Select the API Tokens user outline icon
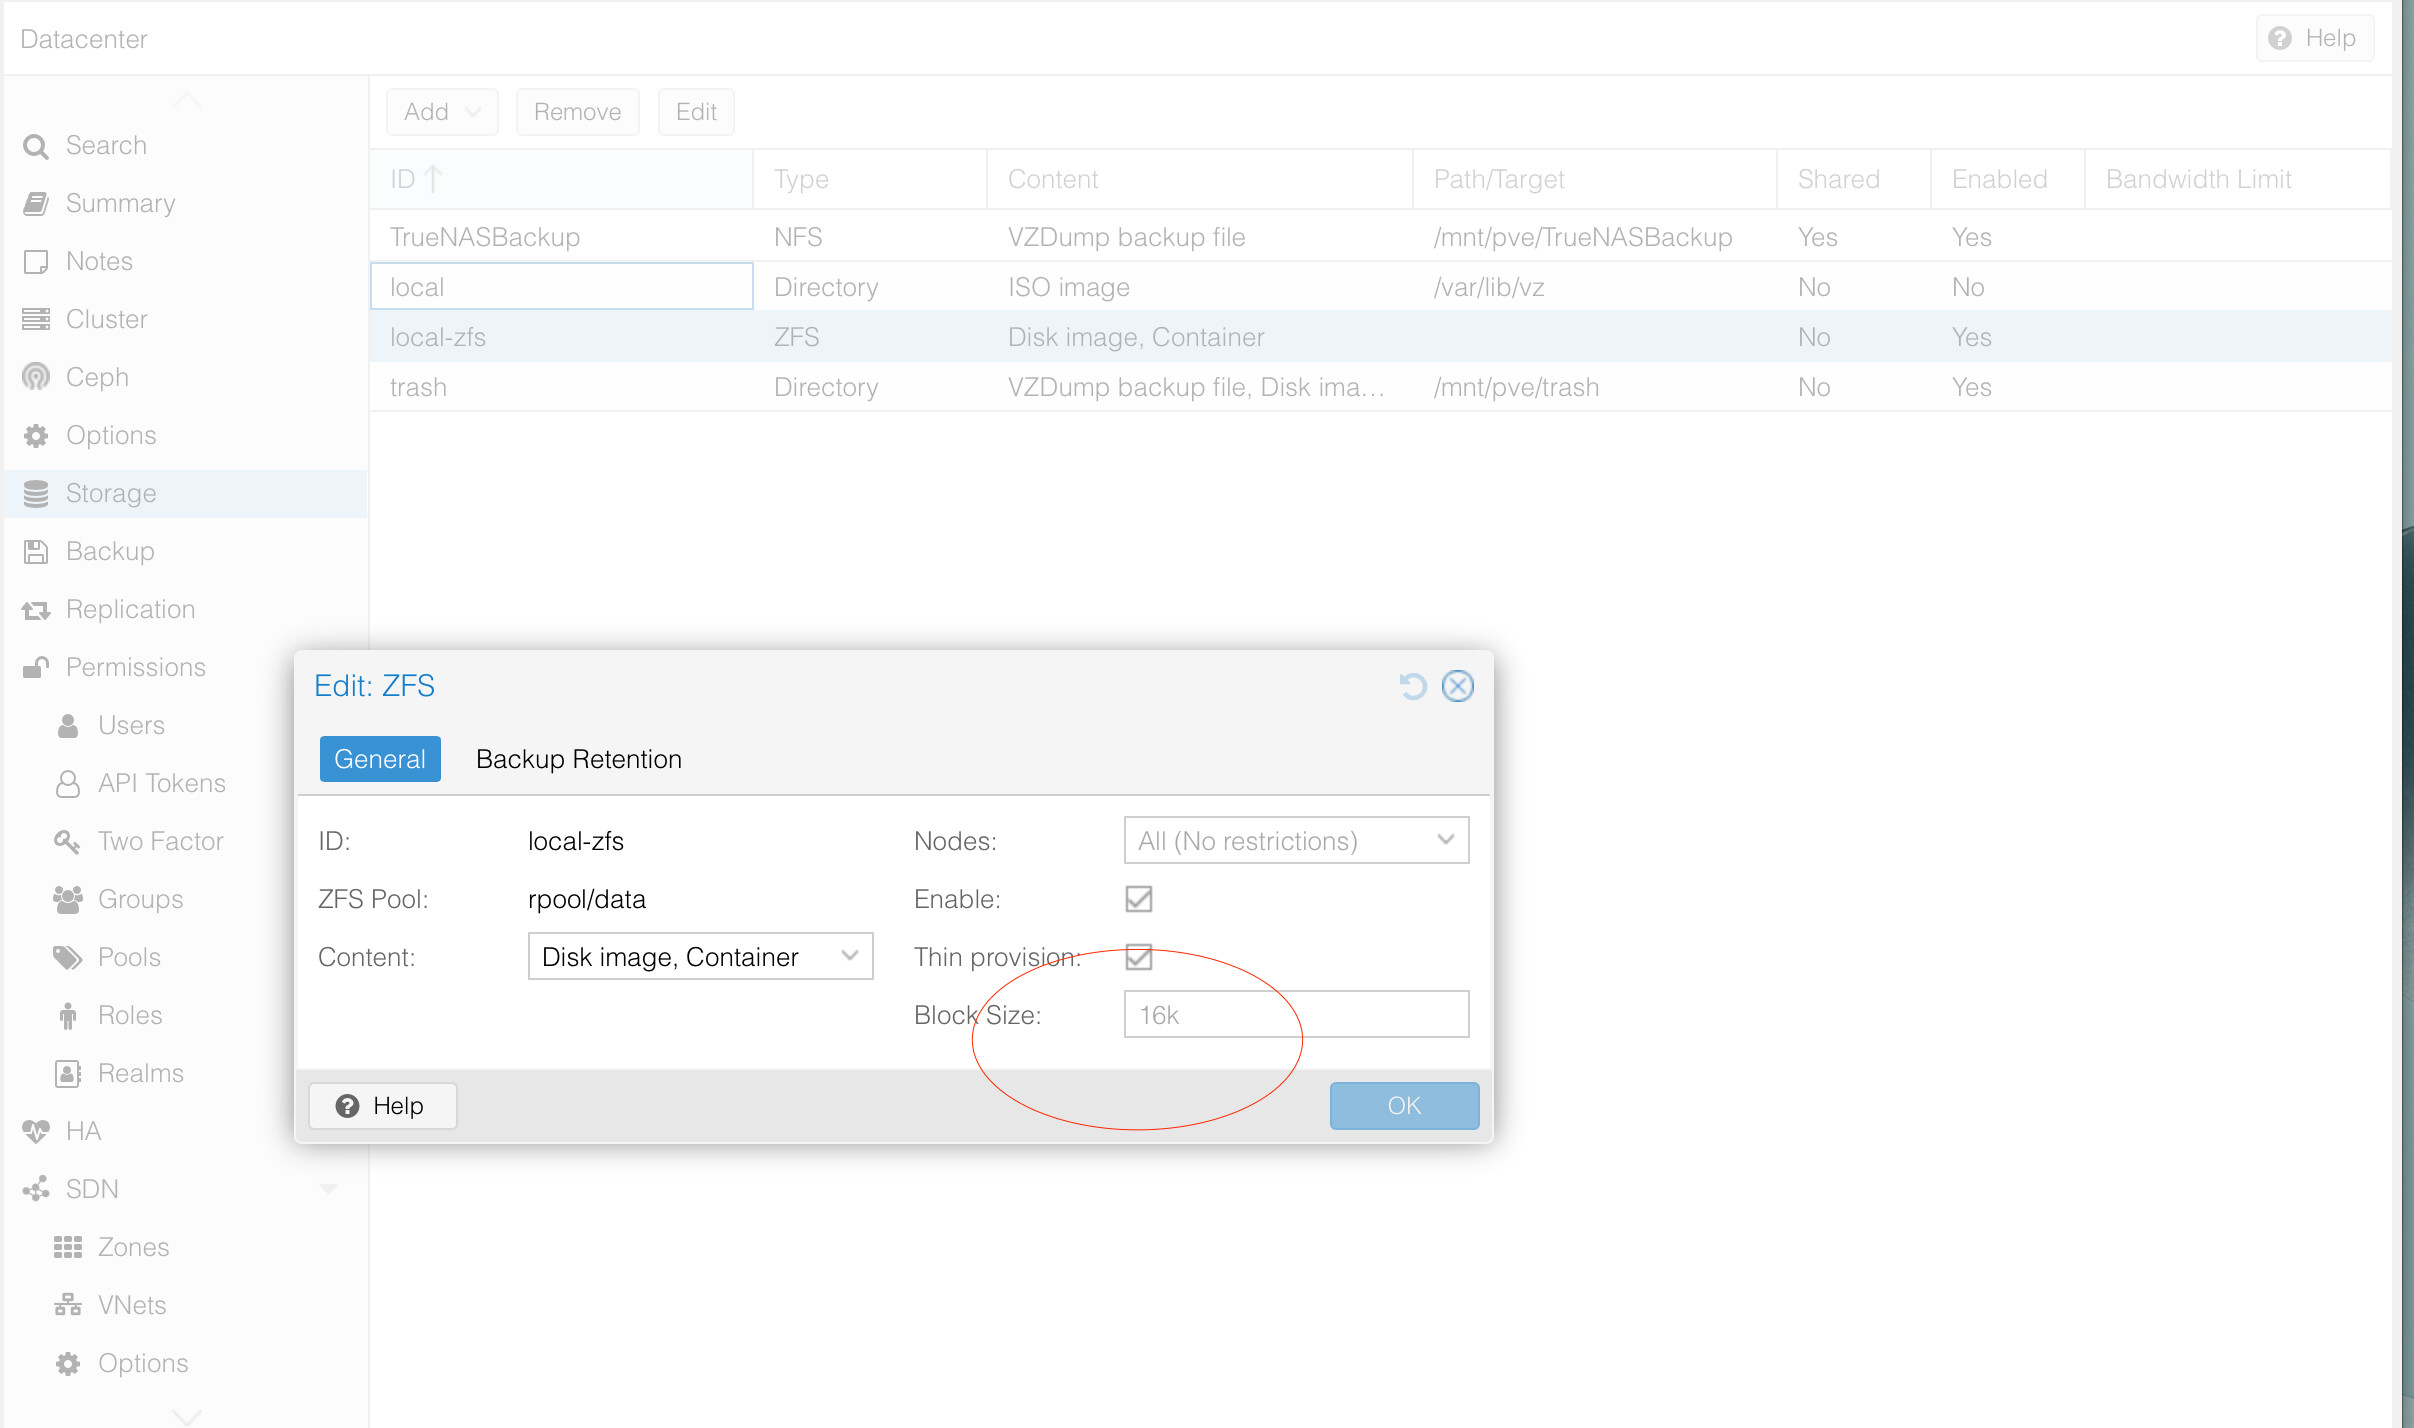The height and width of the screenshot is (1428, 2414). click(x=68, y=784)
